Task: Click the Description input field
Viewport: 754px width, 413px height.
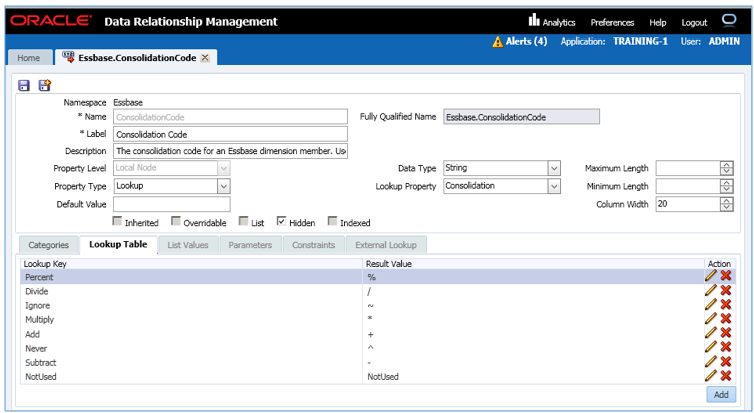Action: [230, 151]
